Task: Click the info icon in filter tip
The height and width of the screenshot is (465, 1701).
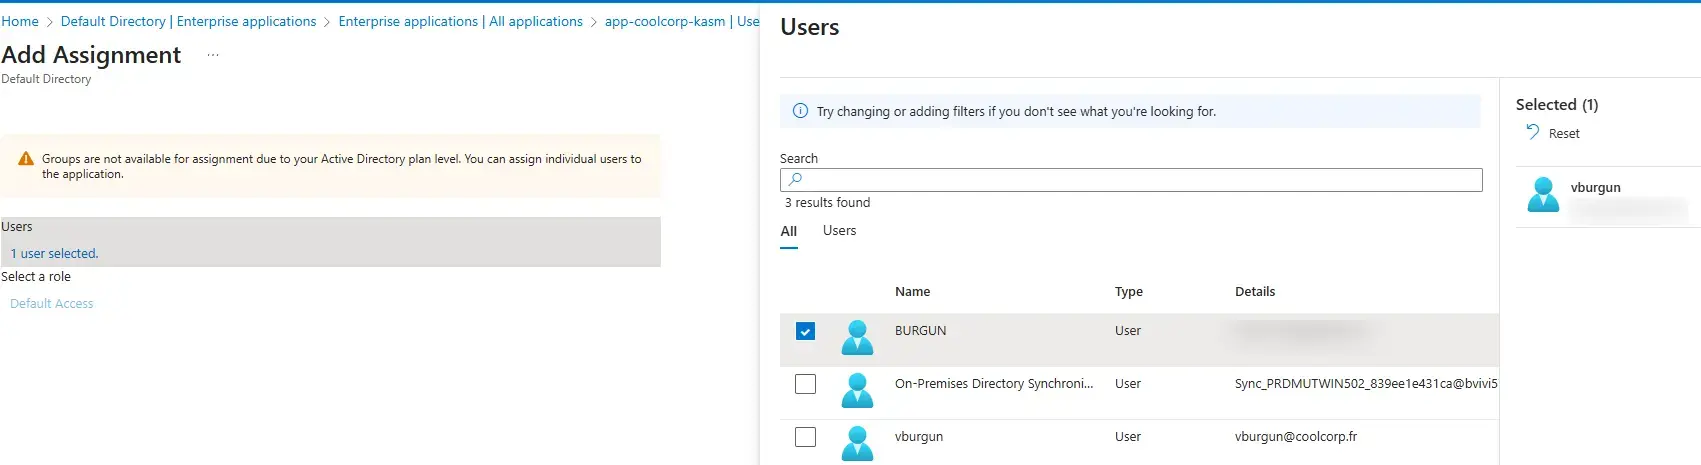Action: tap(800, 111)
